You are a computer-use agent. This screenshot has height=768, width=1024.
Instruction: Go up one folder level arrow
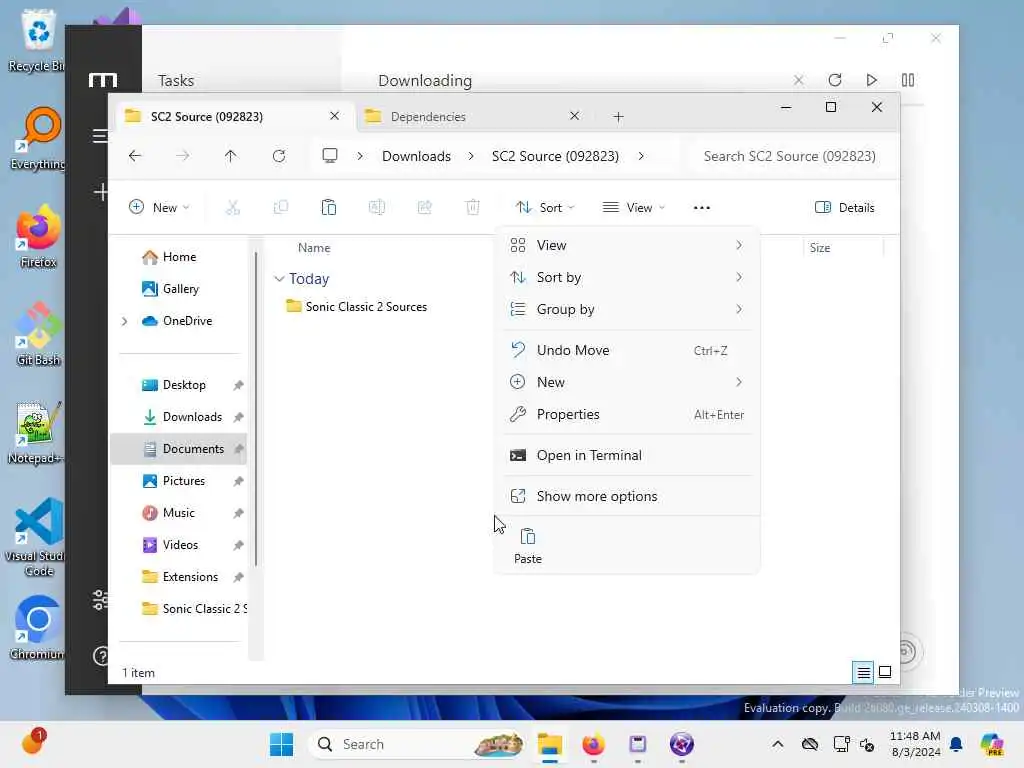point(231,156)
